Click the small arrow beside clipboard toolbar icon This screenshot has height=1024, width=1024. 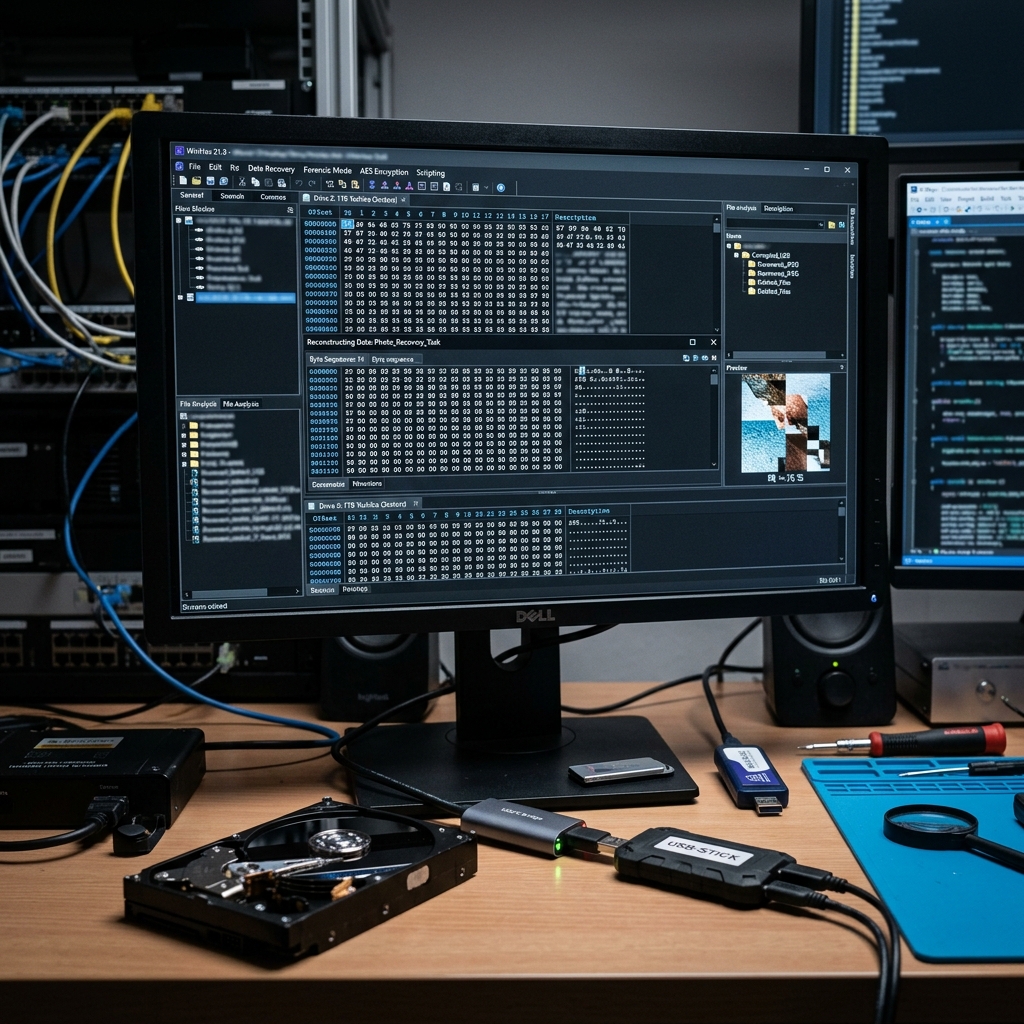coord(486,187)
